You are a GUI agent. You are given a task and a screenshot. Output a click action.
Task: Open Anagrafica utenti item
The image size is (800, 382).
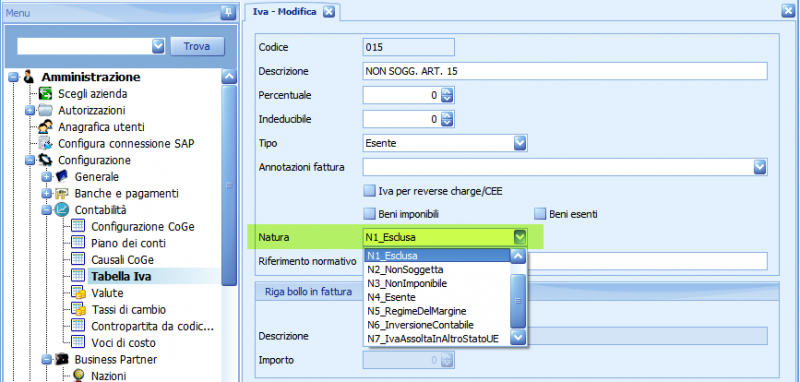pyautogui.click(x=101, y=127)
